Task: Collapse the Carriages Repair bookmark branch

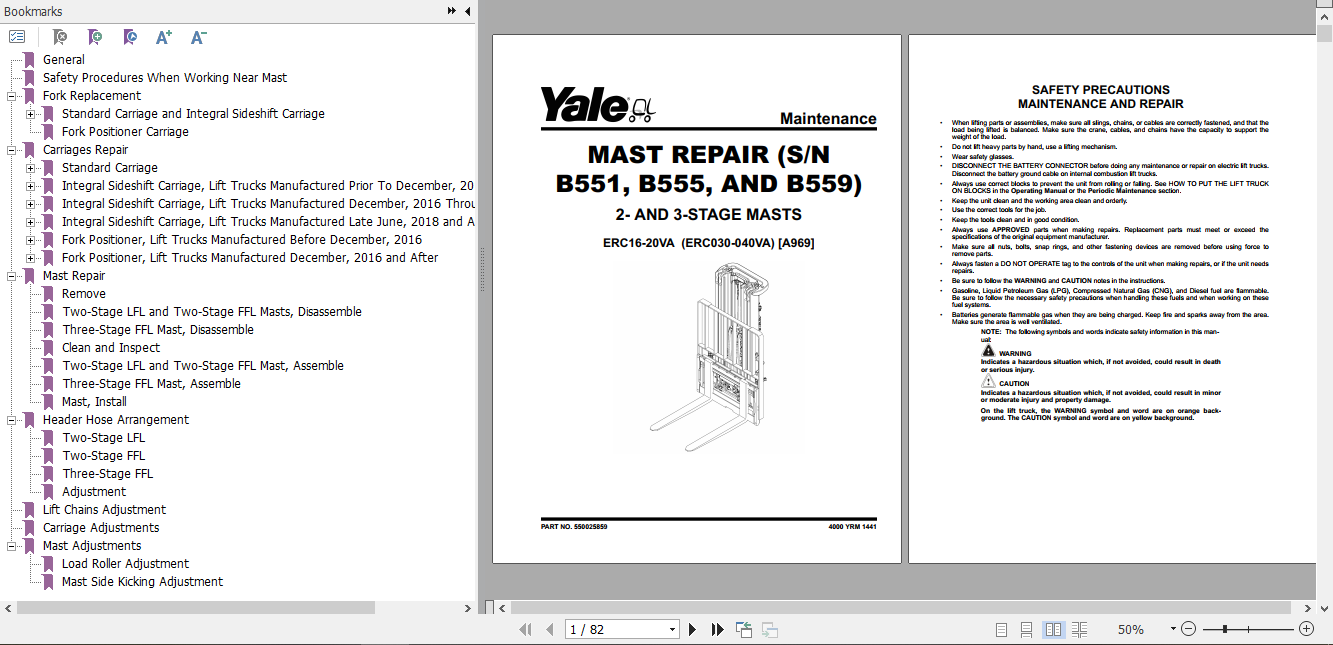Action: [12, 150]
